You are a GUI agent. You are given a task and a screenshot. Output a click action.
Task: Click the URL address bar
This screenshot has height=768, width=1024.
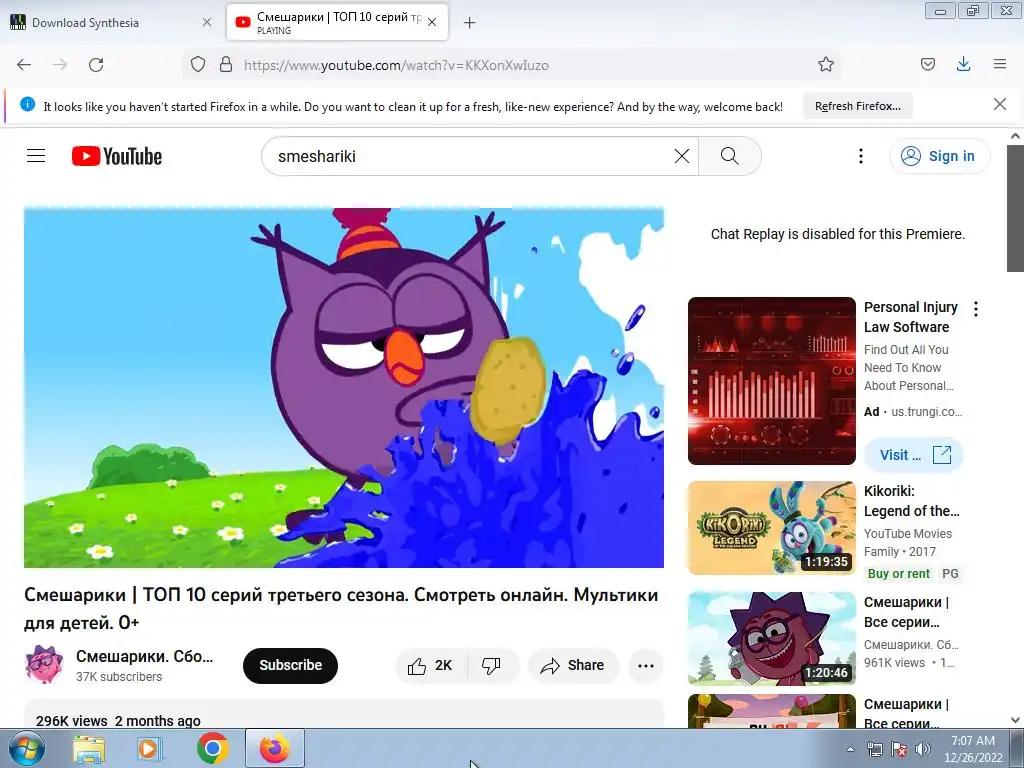(511, 65)
